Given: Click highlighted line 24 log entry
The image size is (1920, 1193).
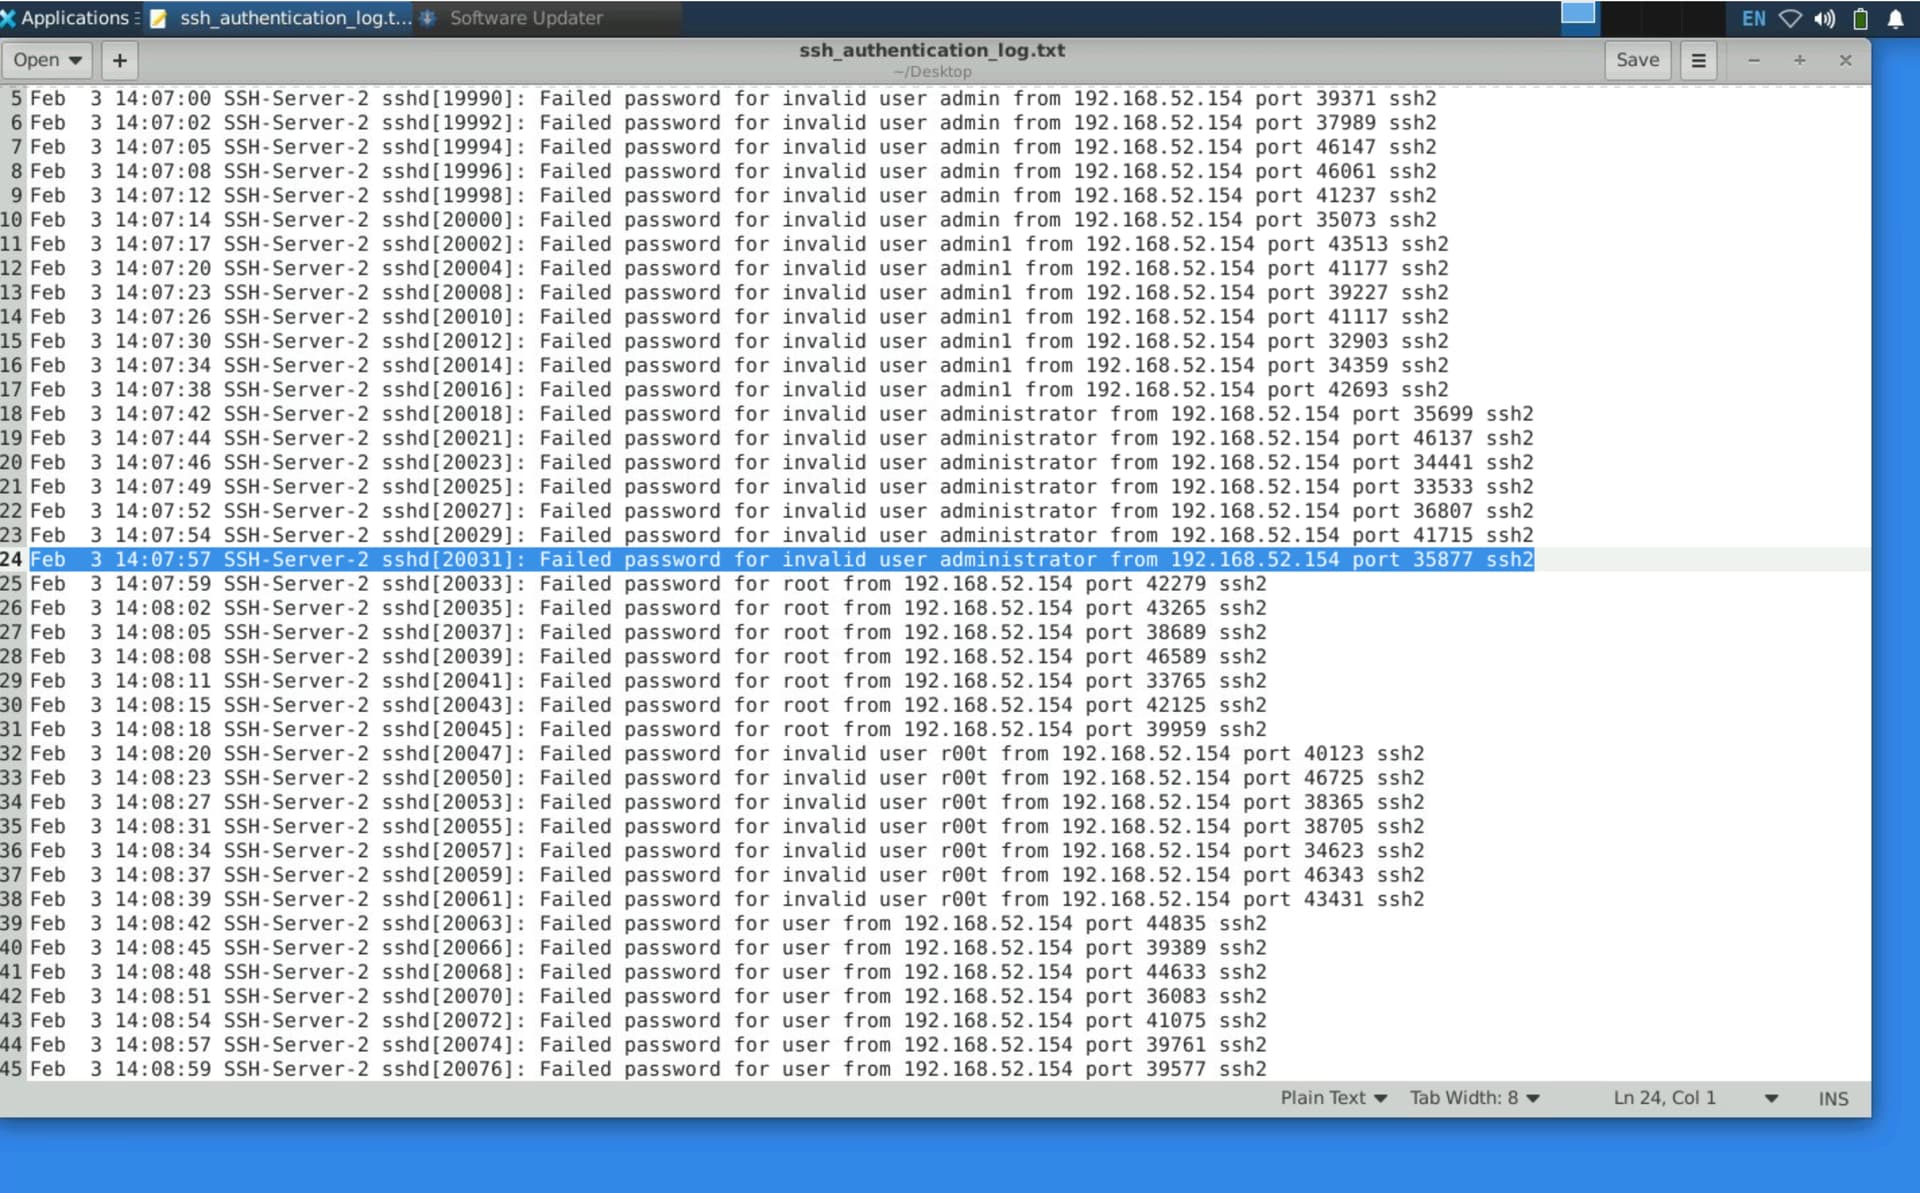Looking at the screenshot, I should 780,560.
